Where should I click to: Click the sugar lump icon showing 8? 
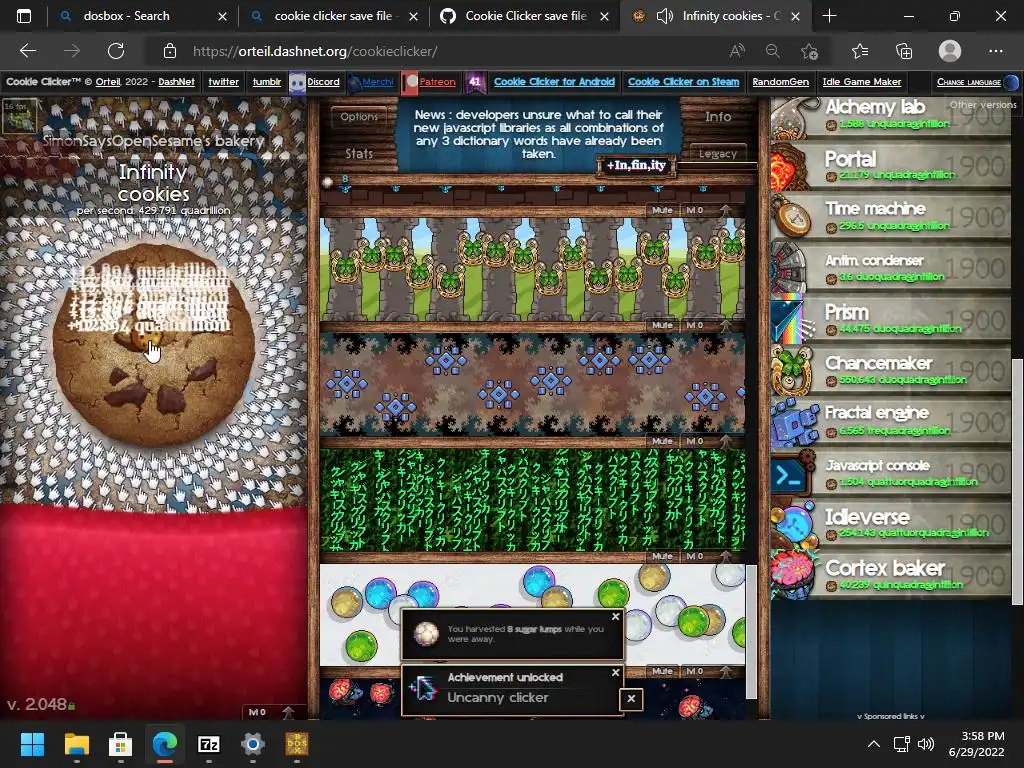point(328,182)
